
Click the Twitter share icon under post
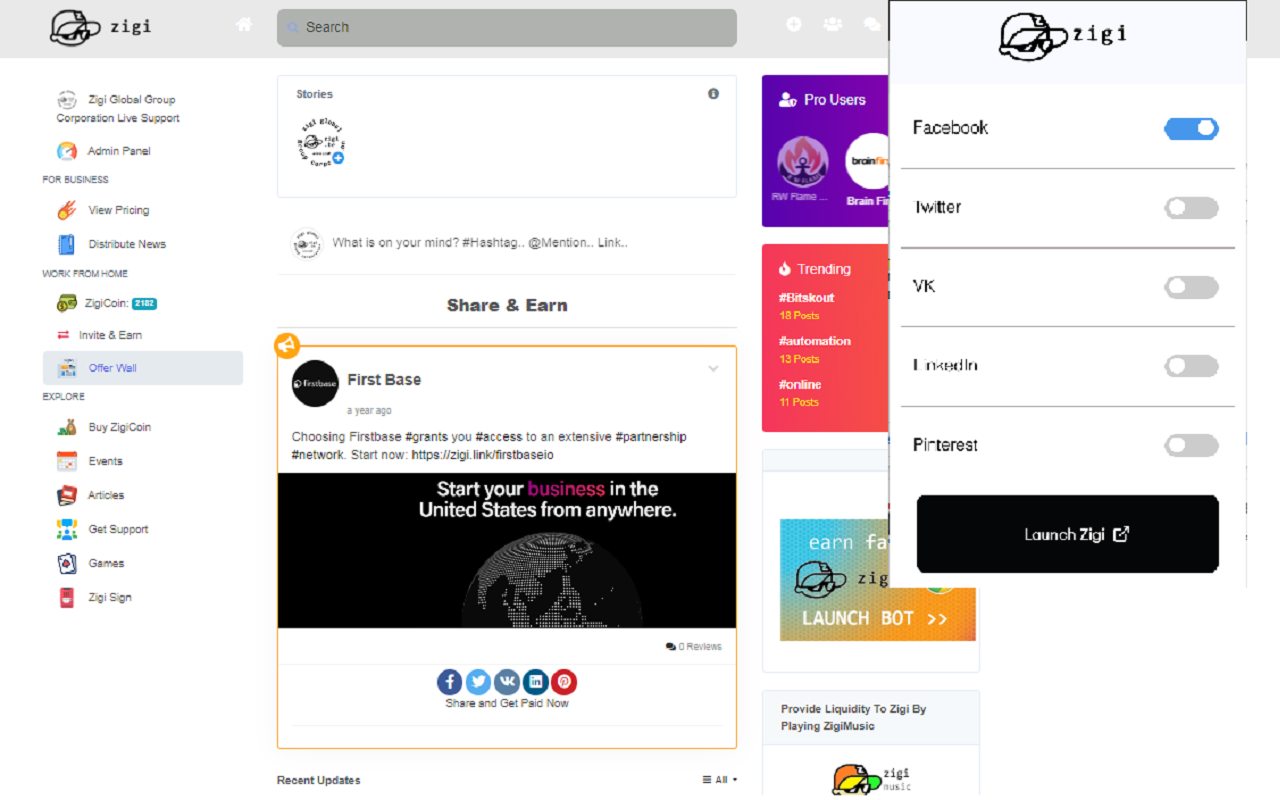tap(478, 682)
